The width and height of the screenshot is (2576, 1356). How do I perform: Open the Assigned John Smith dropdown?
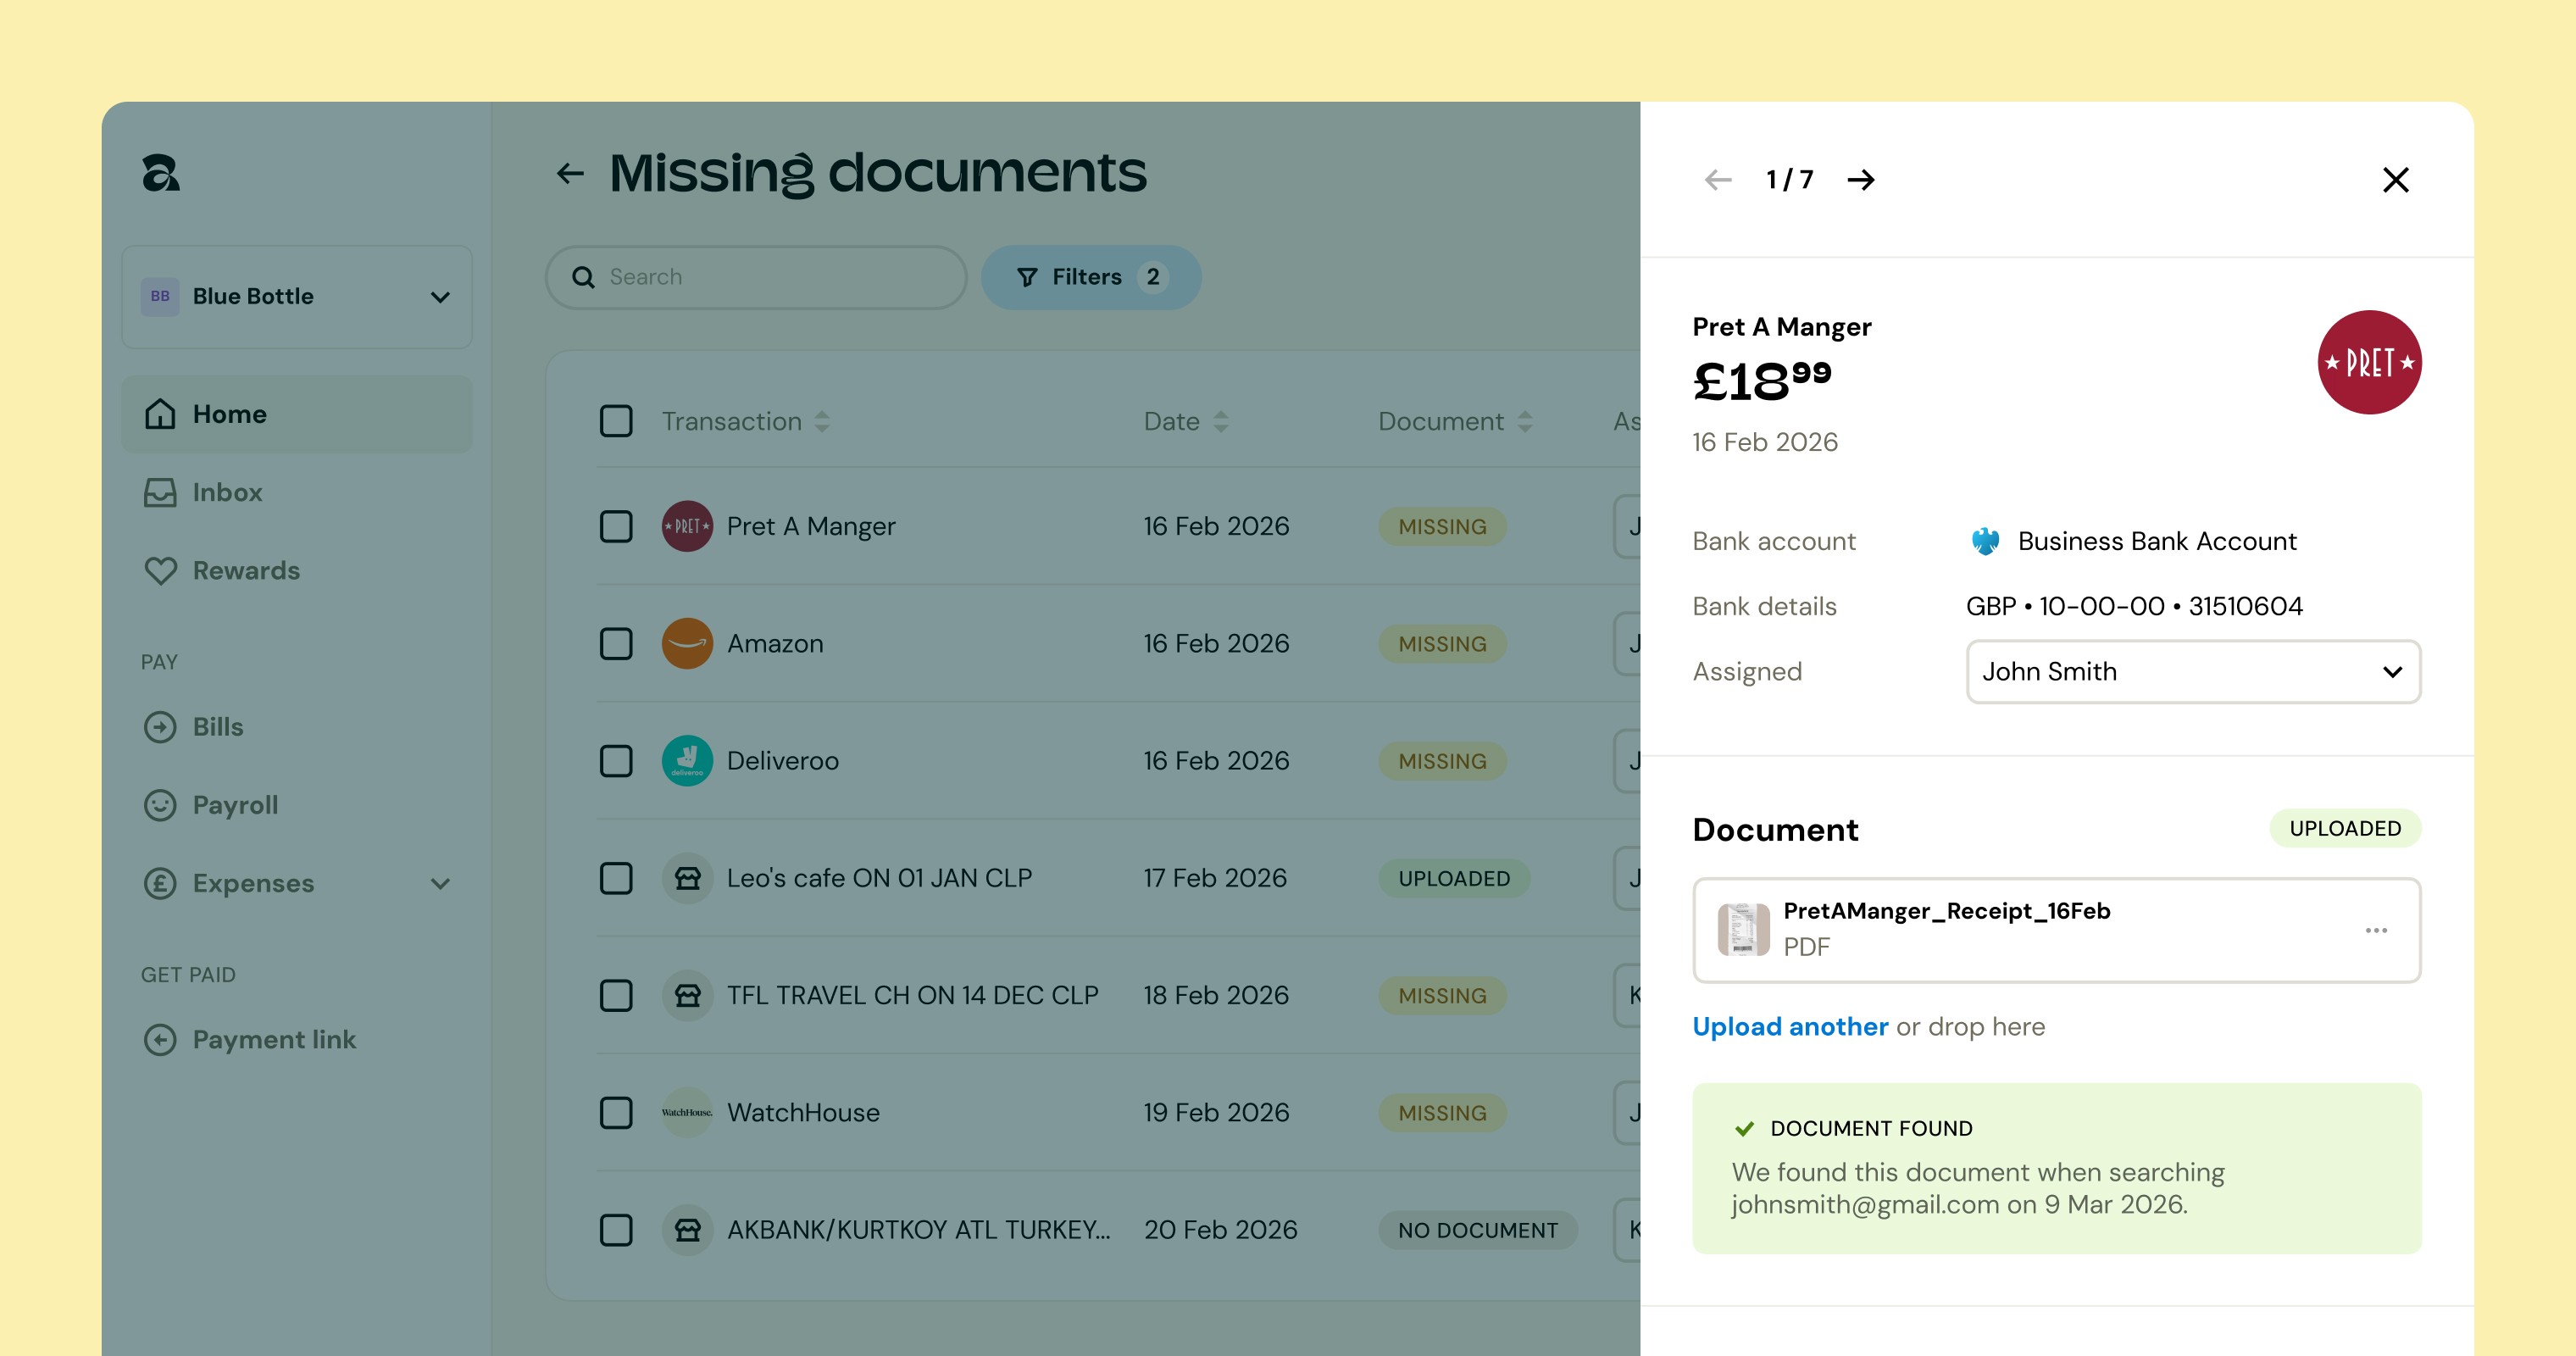pyautogui.click(x=2192, y=672)
